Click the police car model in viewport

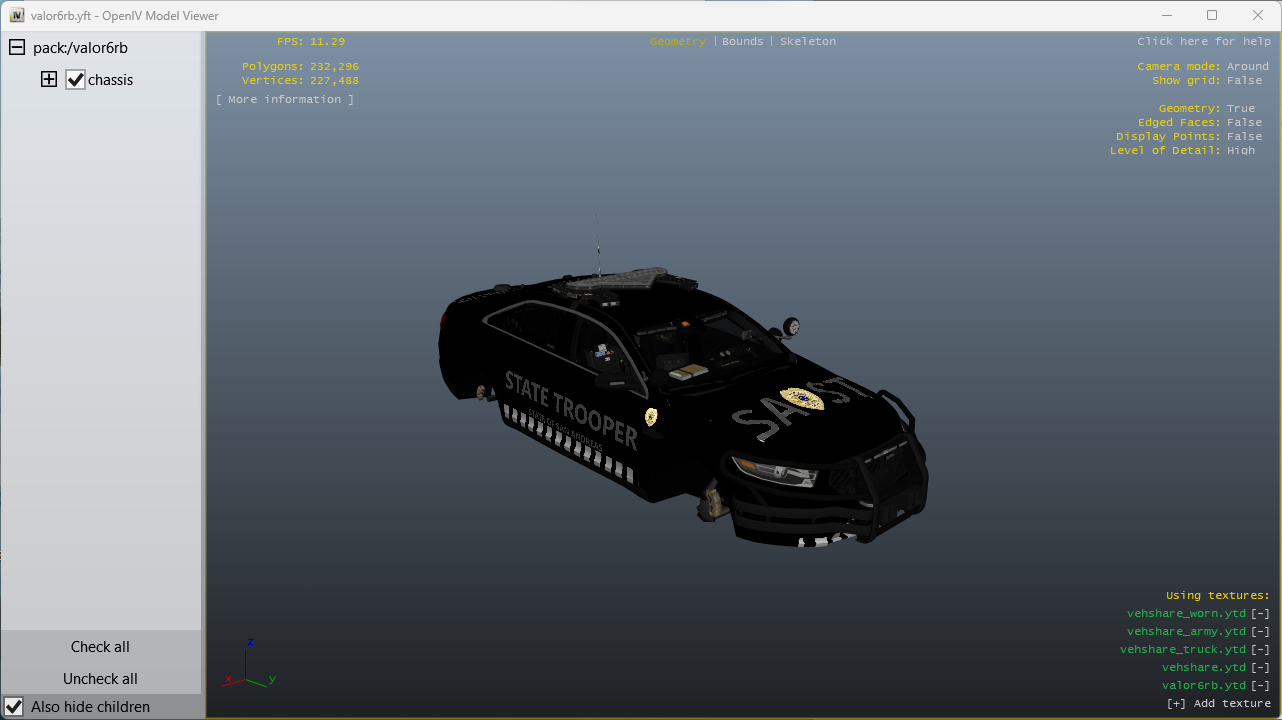[680, 400]
